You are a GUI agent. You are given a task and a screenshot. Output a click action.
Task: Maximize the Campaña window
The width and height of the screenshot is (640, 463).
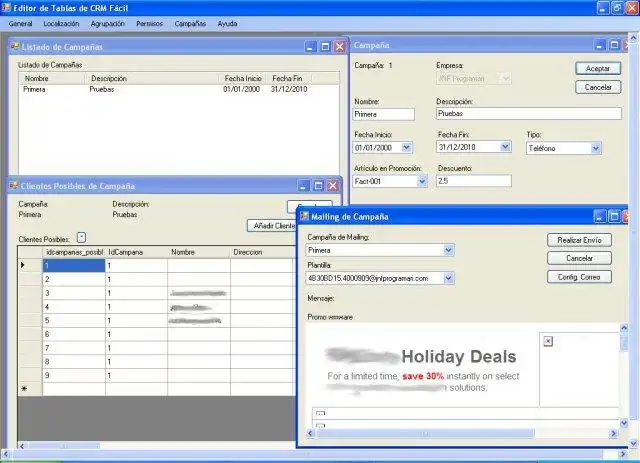tap(614, 45)
